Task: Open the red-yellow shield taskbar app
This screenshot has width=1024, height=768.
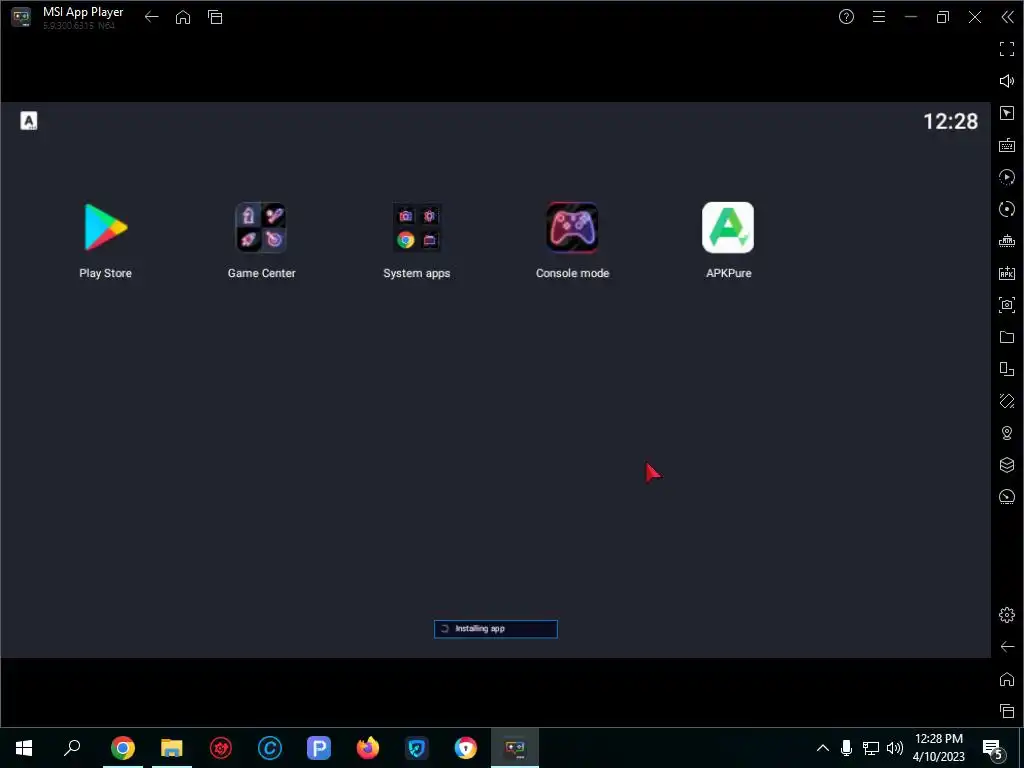Action: 466,748
